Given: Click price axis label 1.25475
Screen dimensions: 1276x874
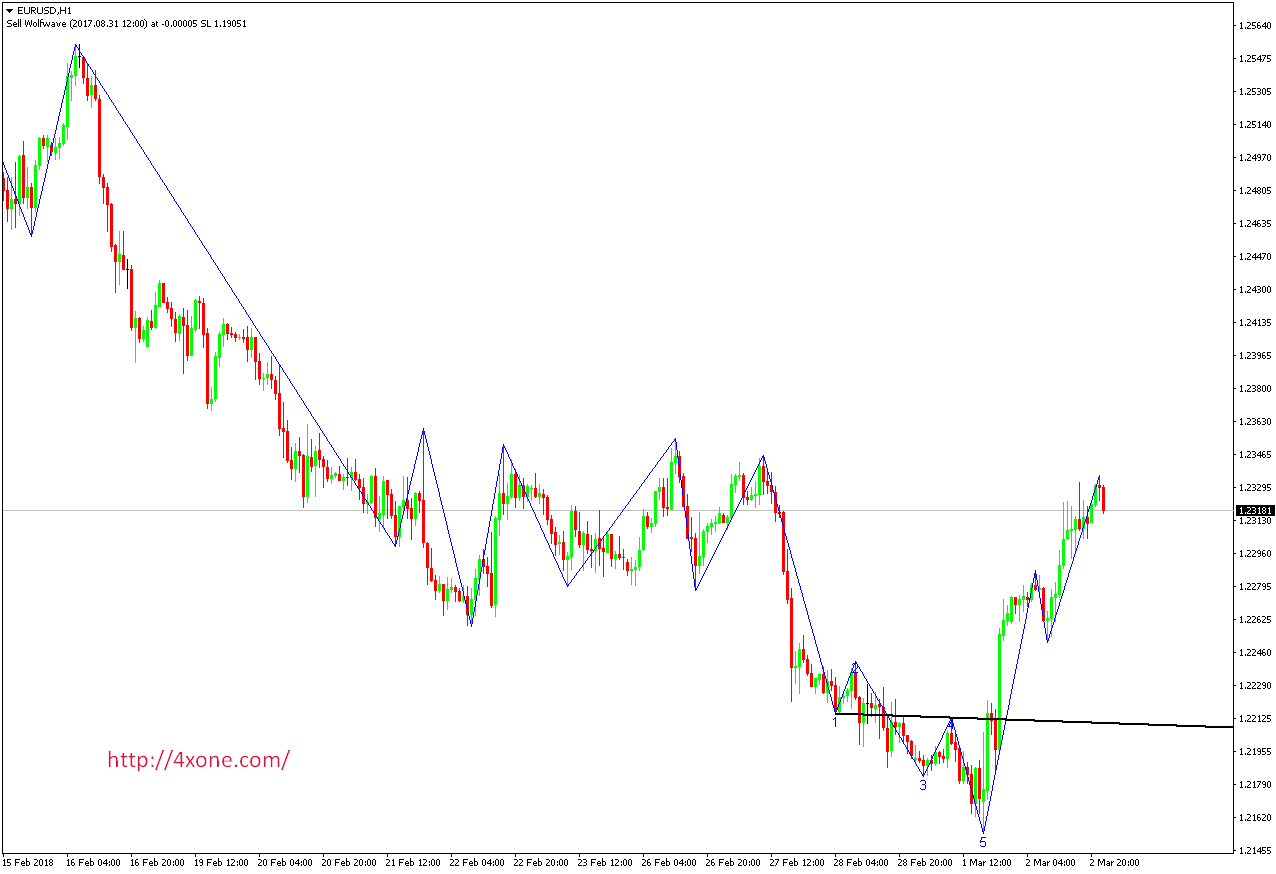Looking at the screenshot, I should (1255, 58).
